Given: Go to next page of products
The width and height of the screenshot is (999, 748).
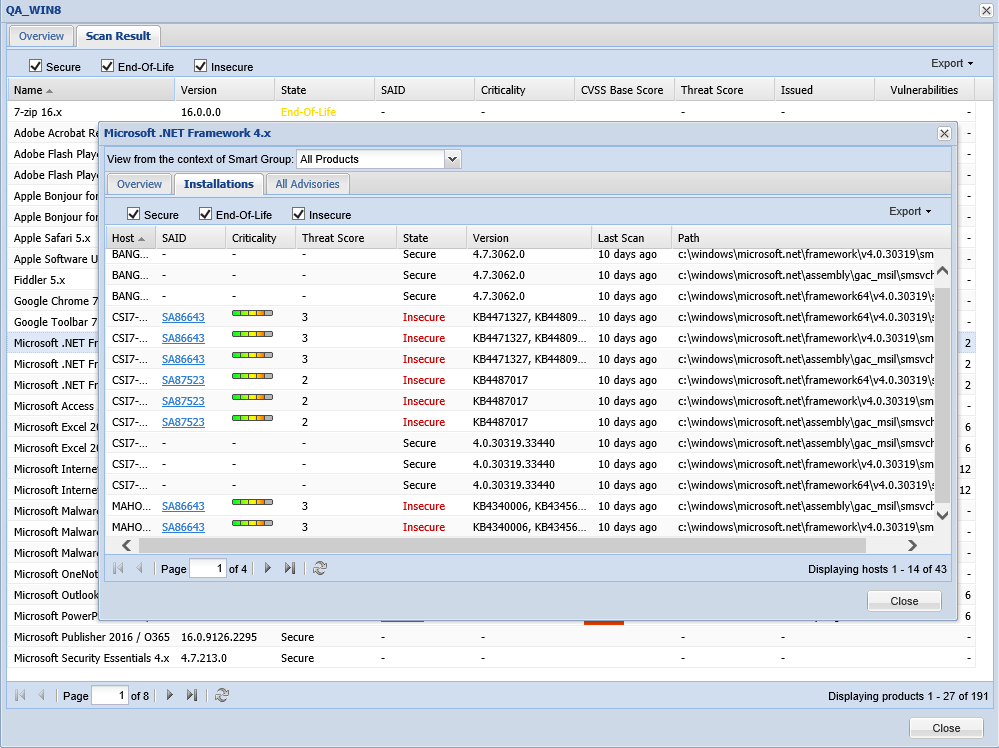Looking at the screenshot, I should (169, 695).
